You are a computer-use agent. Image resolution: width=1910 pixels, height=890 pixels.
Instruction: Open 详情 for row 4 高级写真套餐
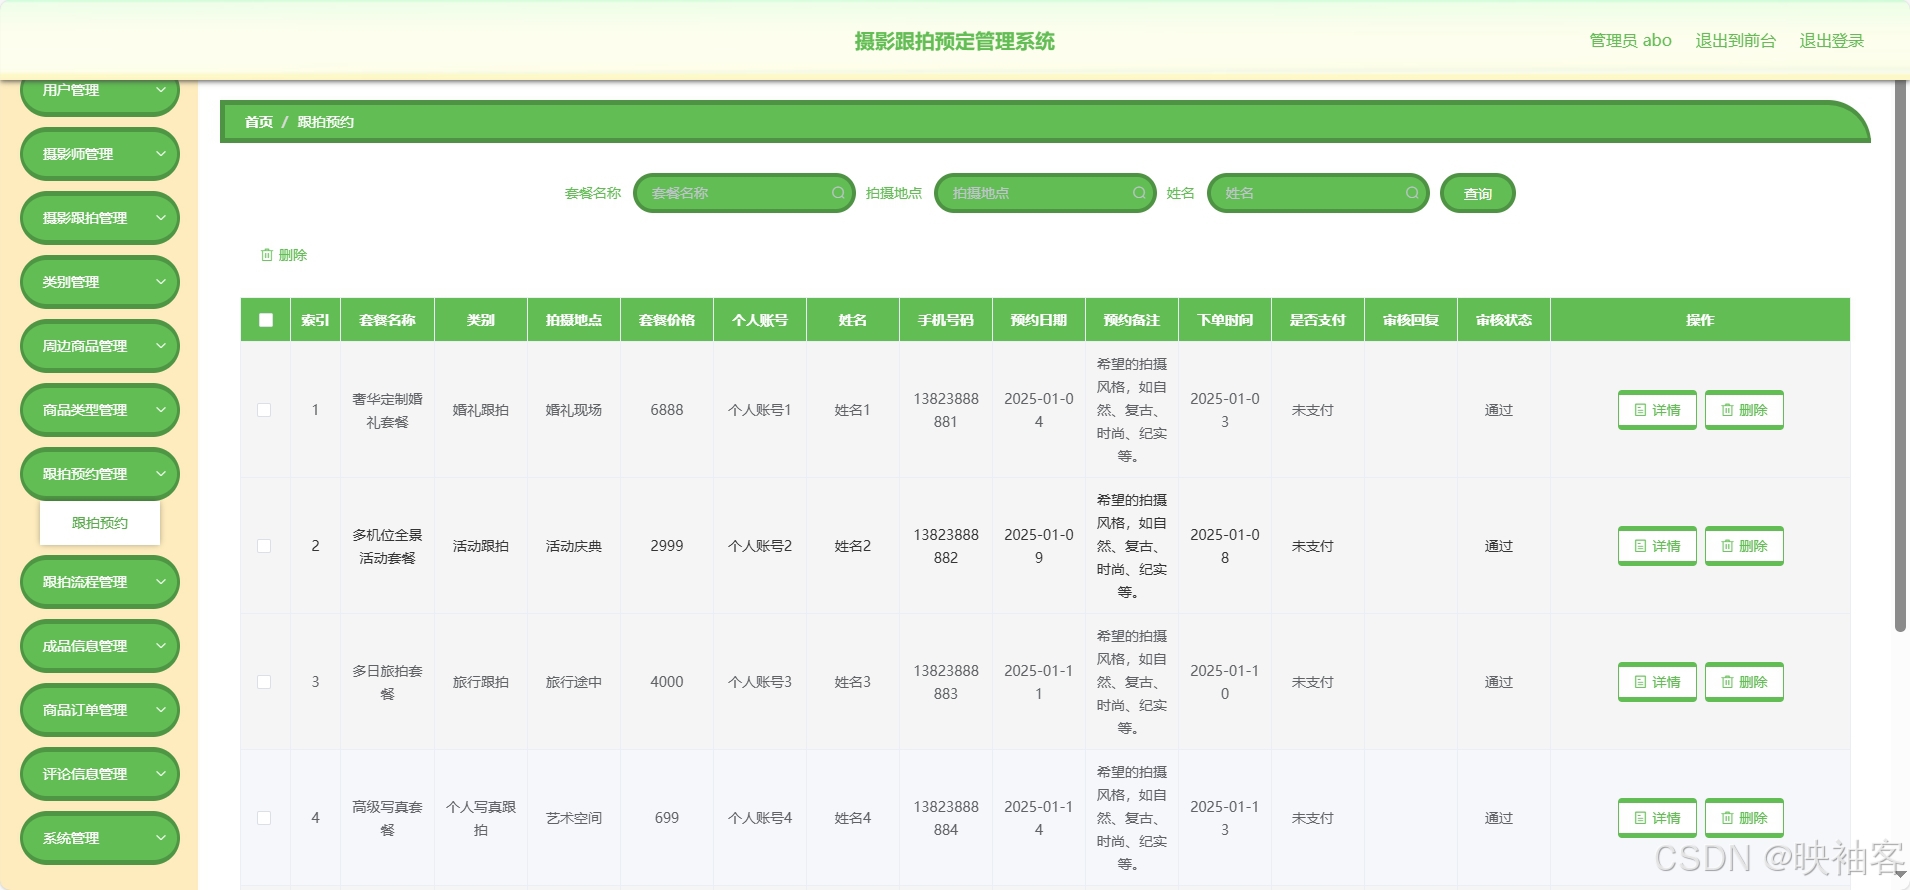[x=1657, y=818]
